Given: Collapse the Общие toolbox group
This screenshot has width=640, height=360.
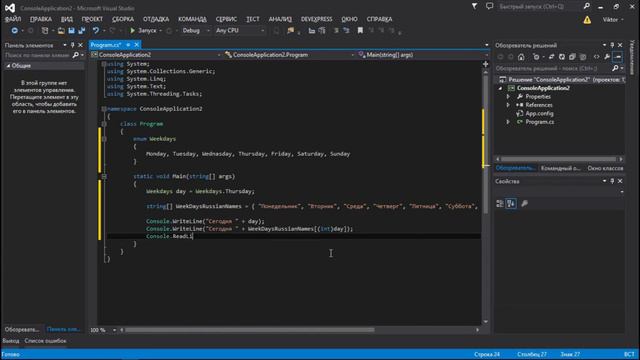Looking at the screenshot, I should click(x=8, y=66).
